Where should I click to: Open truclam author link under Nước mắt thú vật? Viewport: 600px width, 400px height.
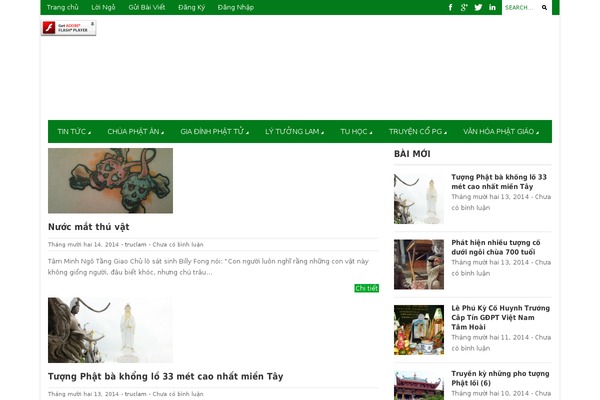(x=135, y=244)
